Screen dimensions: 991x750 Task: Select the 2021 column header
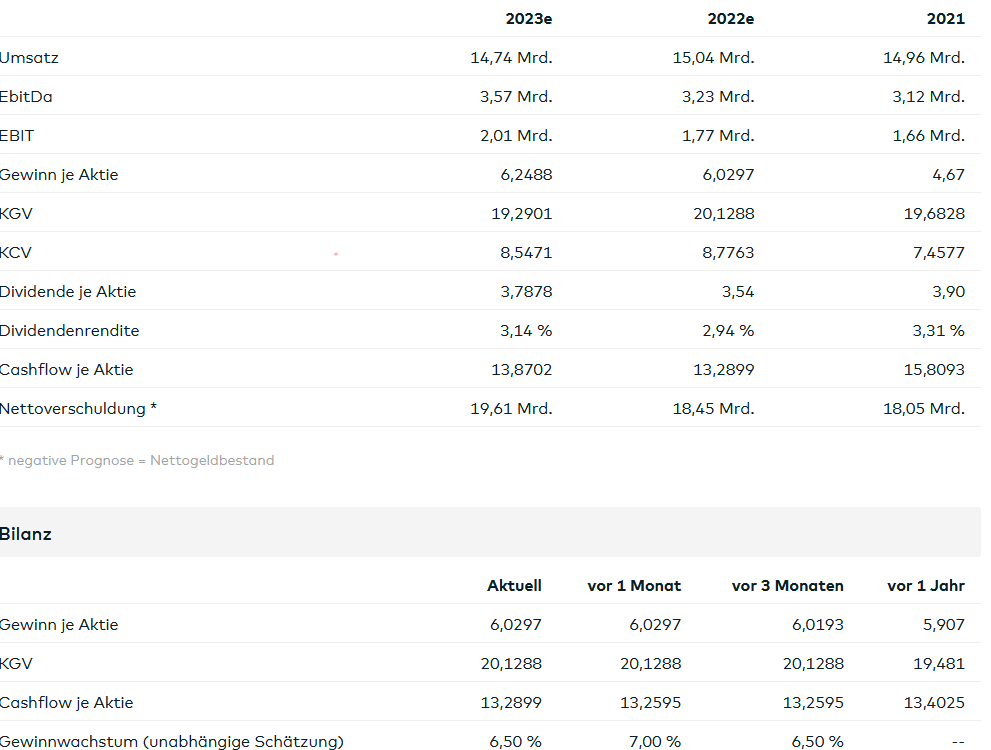[945, 19]
